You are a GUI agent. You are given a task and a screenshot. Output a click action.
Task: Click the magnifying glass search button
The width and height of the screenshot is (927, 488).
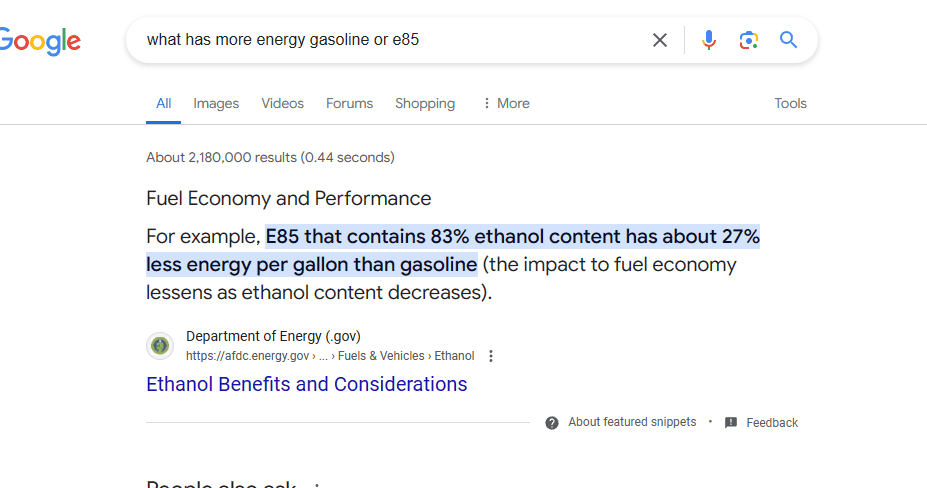pos(788,40)
